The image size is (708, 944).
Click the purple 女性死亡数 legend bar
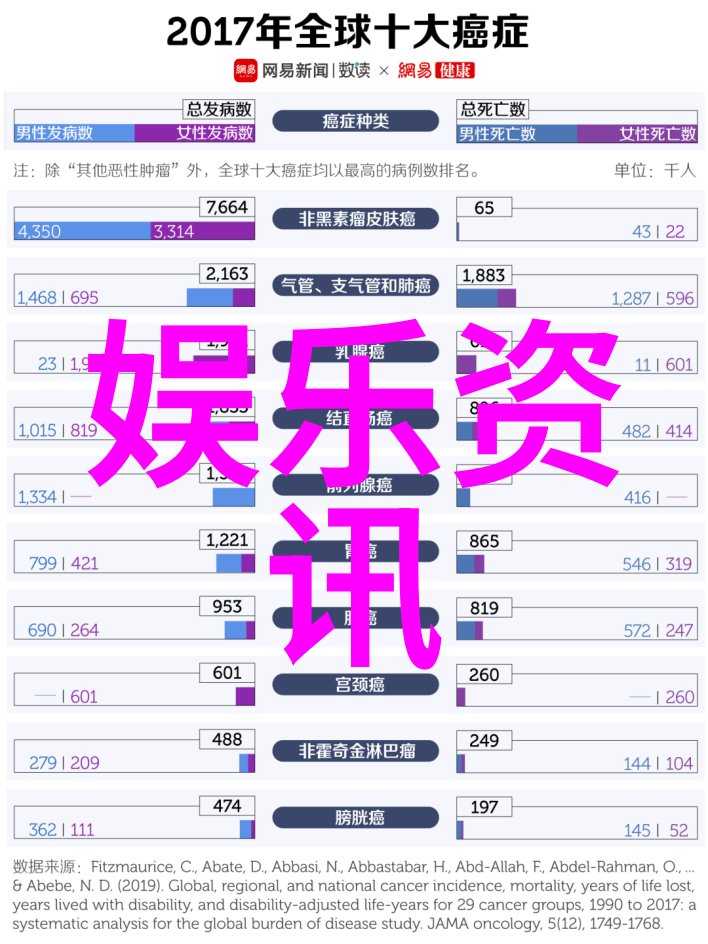point(637,134)
